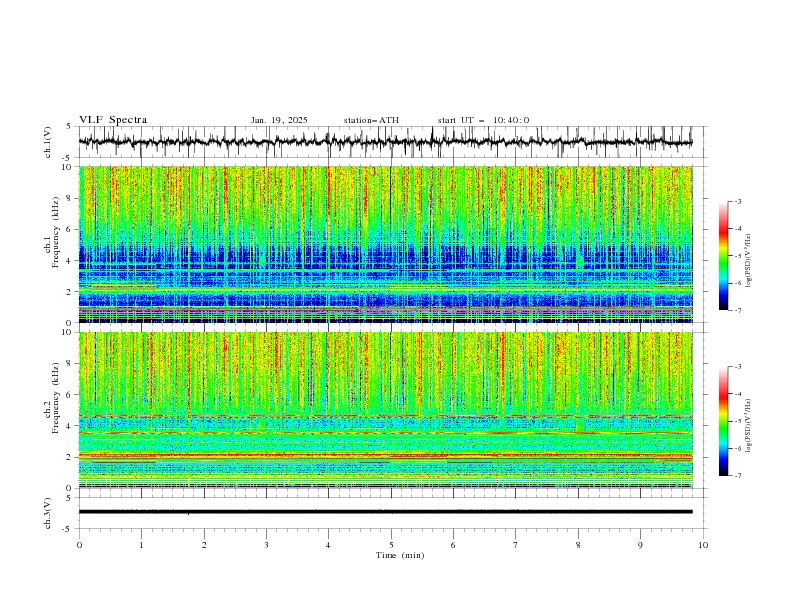
Task: Click the "ch.3(V)" axis label
Action: pyautogui.click(x=48, y=513)
